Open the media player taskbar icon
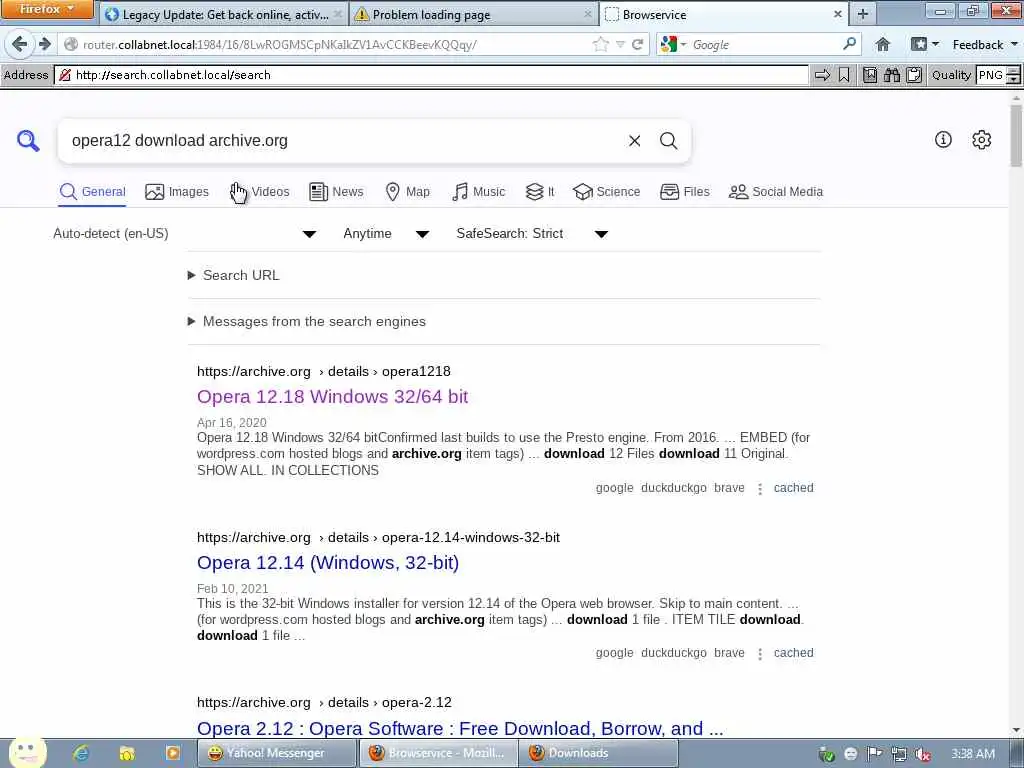The width and height of the screenshot is (1024, 768). (x=173, y=753)
